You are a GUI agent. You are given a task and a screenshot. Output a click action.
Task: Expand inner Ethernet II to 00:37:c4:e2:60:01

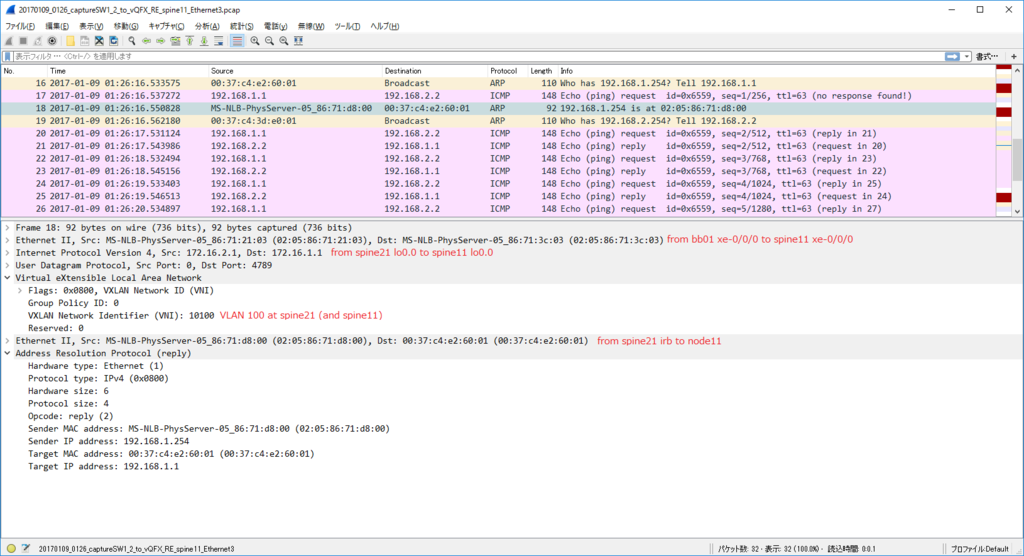tap(7, 341)
